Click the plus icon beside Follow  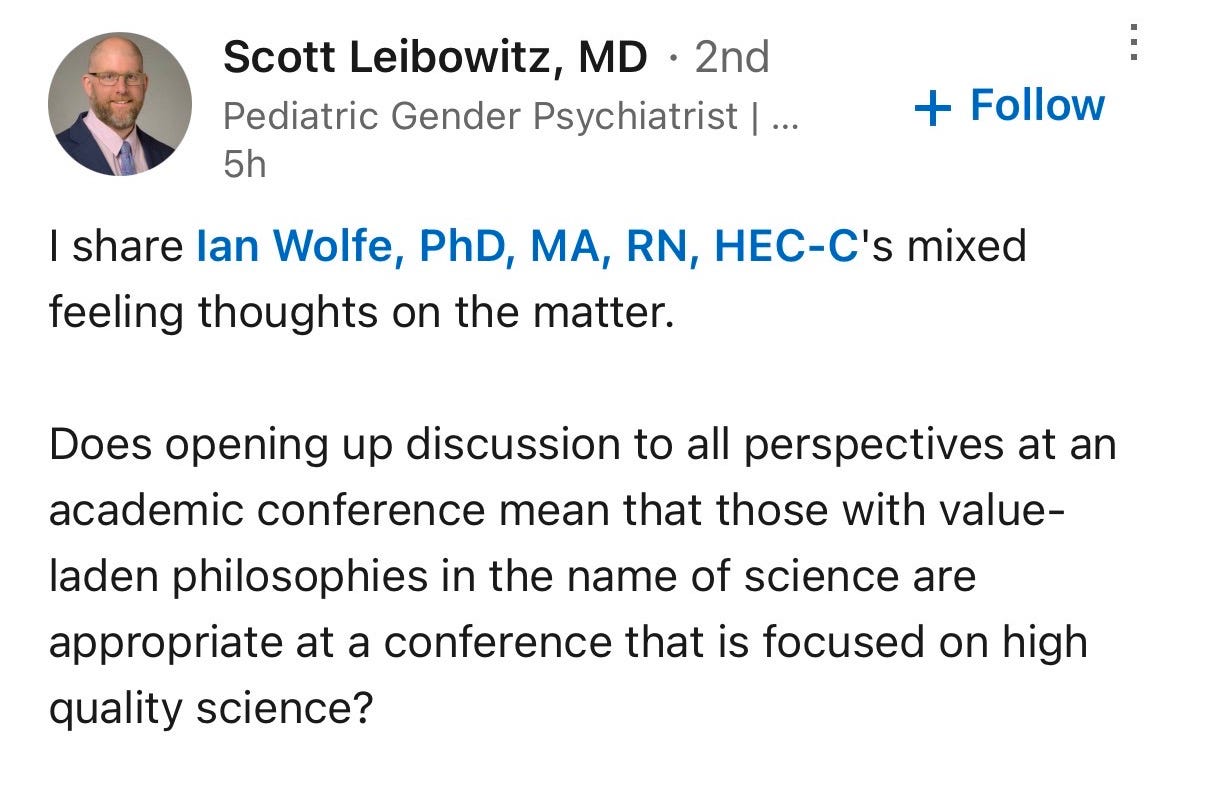click(x=931, y=108)
